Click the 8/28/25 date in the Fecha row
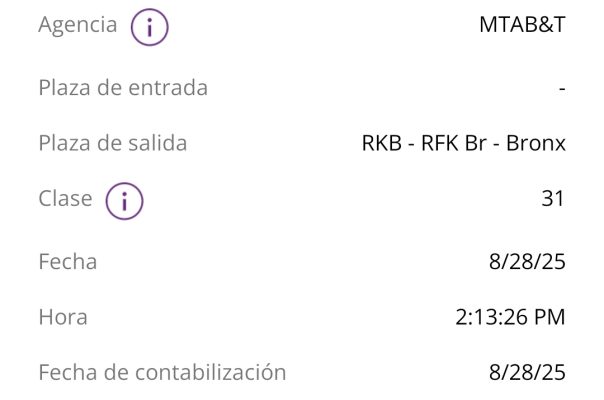Screen dimensions: 604x400 pos(528,262)
